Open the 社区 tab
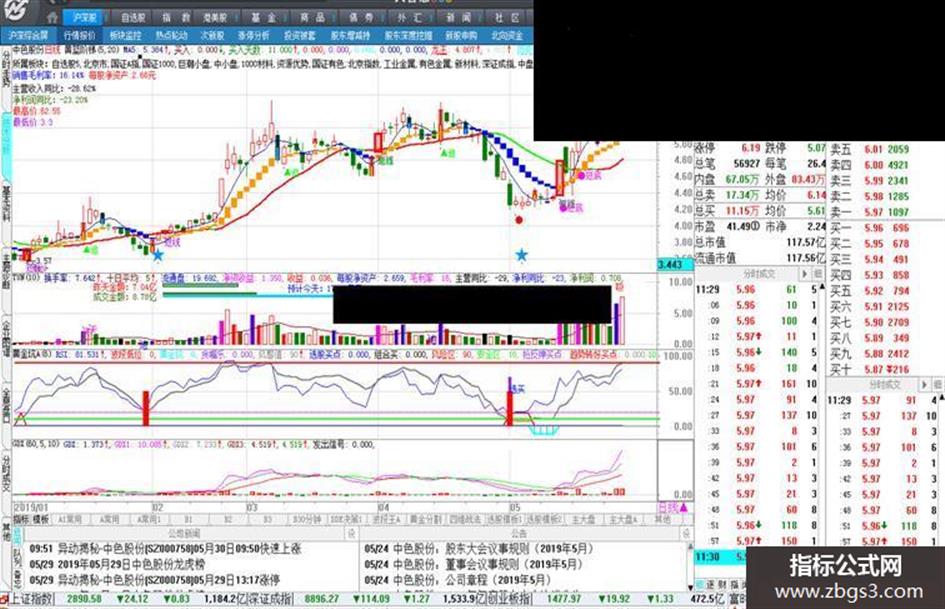 click(x=507, y=17)
